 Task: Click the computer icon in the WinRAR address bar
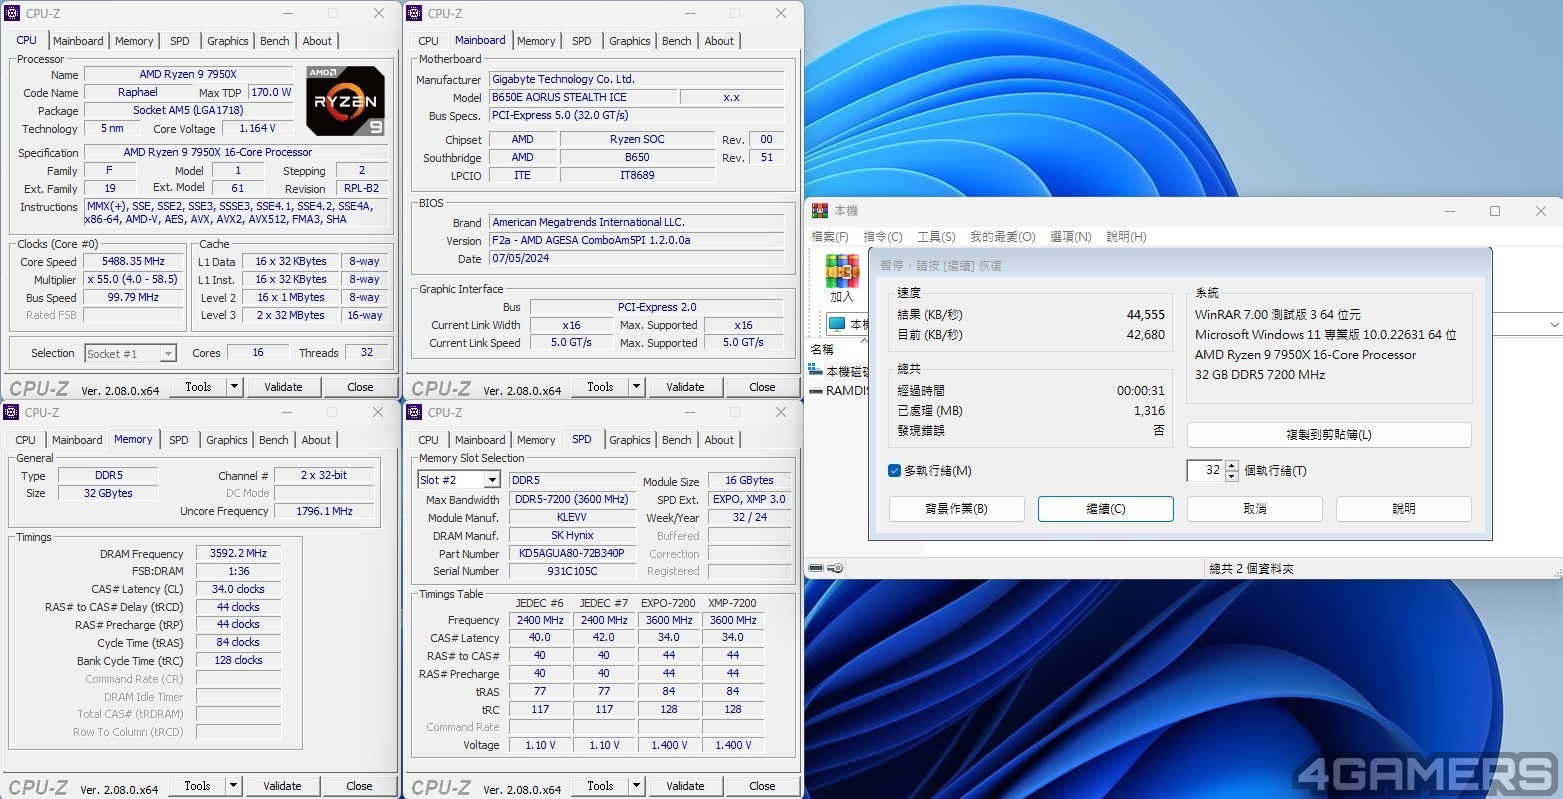[837, 324]
